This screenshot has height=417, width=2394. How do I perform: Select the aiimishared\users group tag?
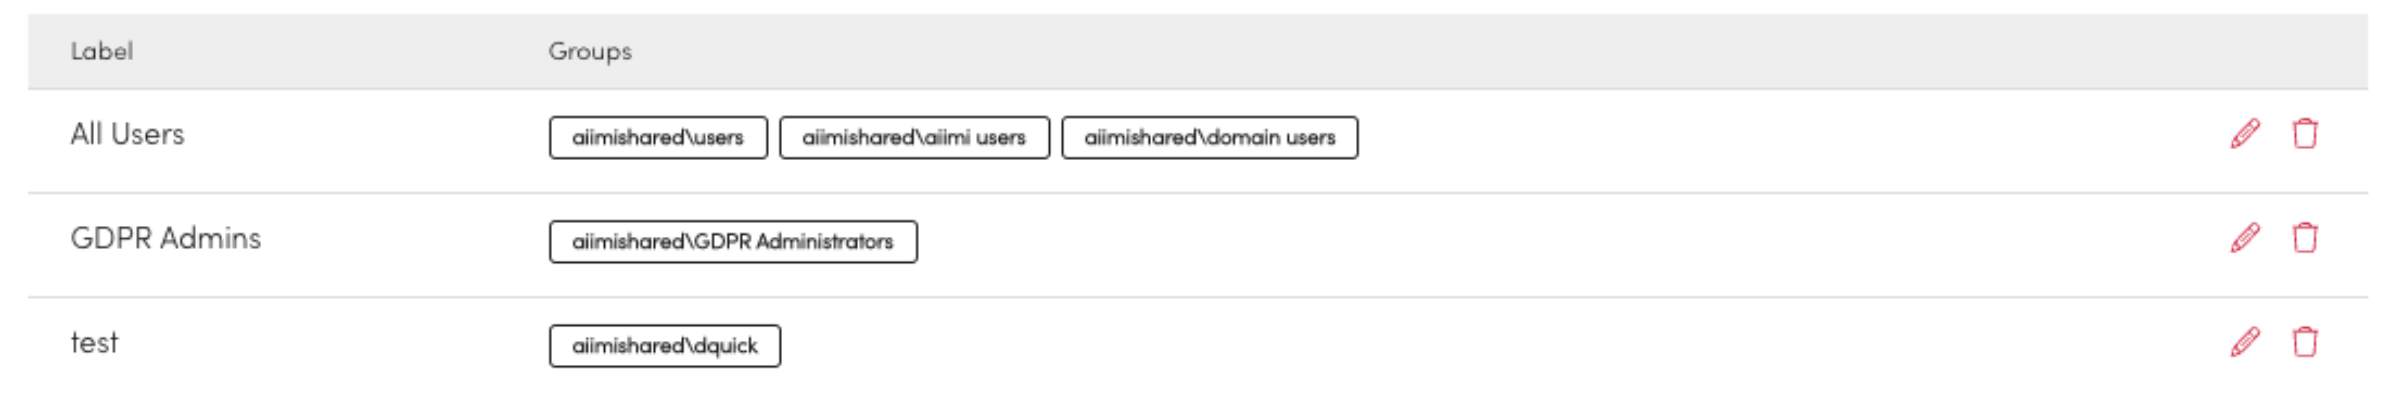point(658,138)
